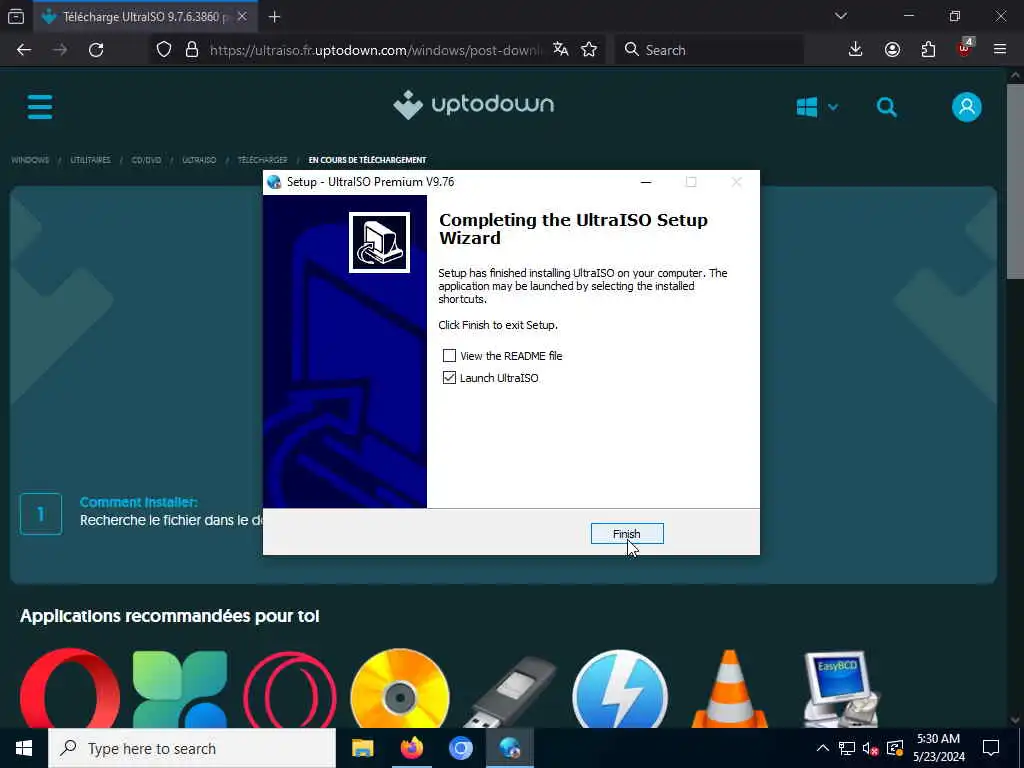Image resolution: width=1024 pixels, height=768 pixels.
Task: Open the tracking protection shield icon
Action: coord(164,50)
